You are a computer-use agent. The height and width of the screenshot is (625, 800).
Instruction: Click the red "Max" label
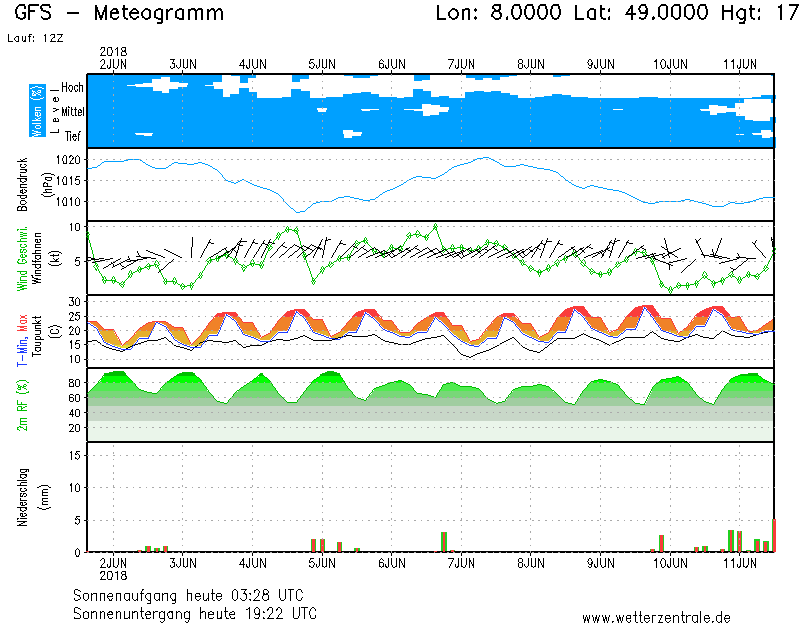[22, 322]
